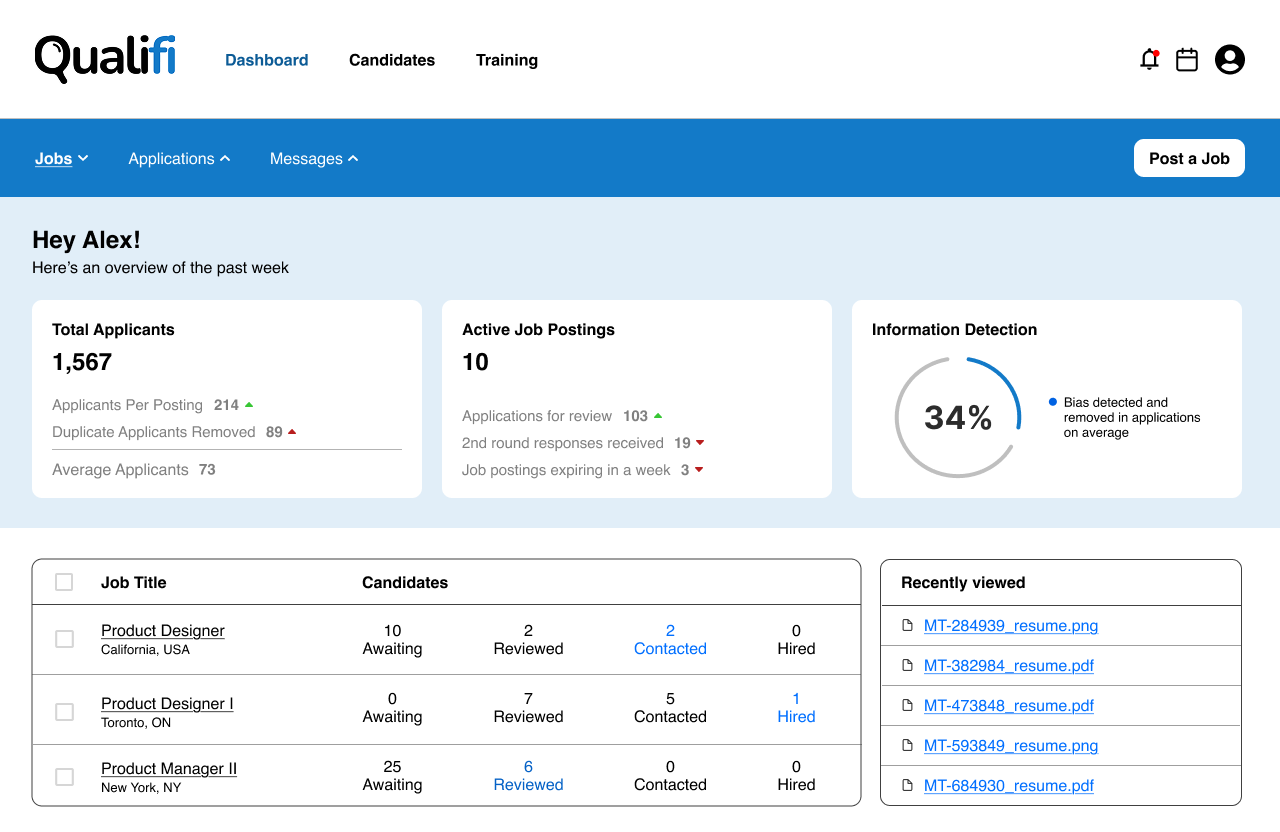The height and width of the screenshot is (832, 1280).
Task: Check the Product Designer California row checkbox
Action: (x=64, y=639)
